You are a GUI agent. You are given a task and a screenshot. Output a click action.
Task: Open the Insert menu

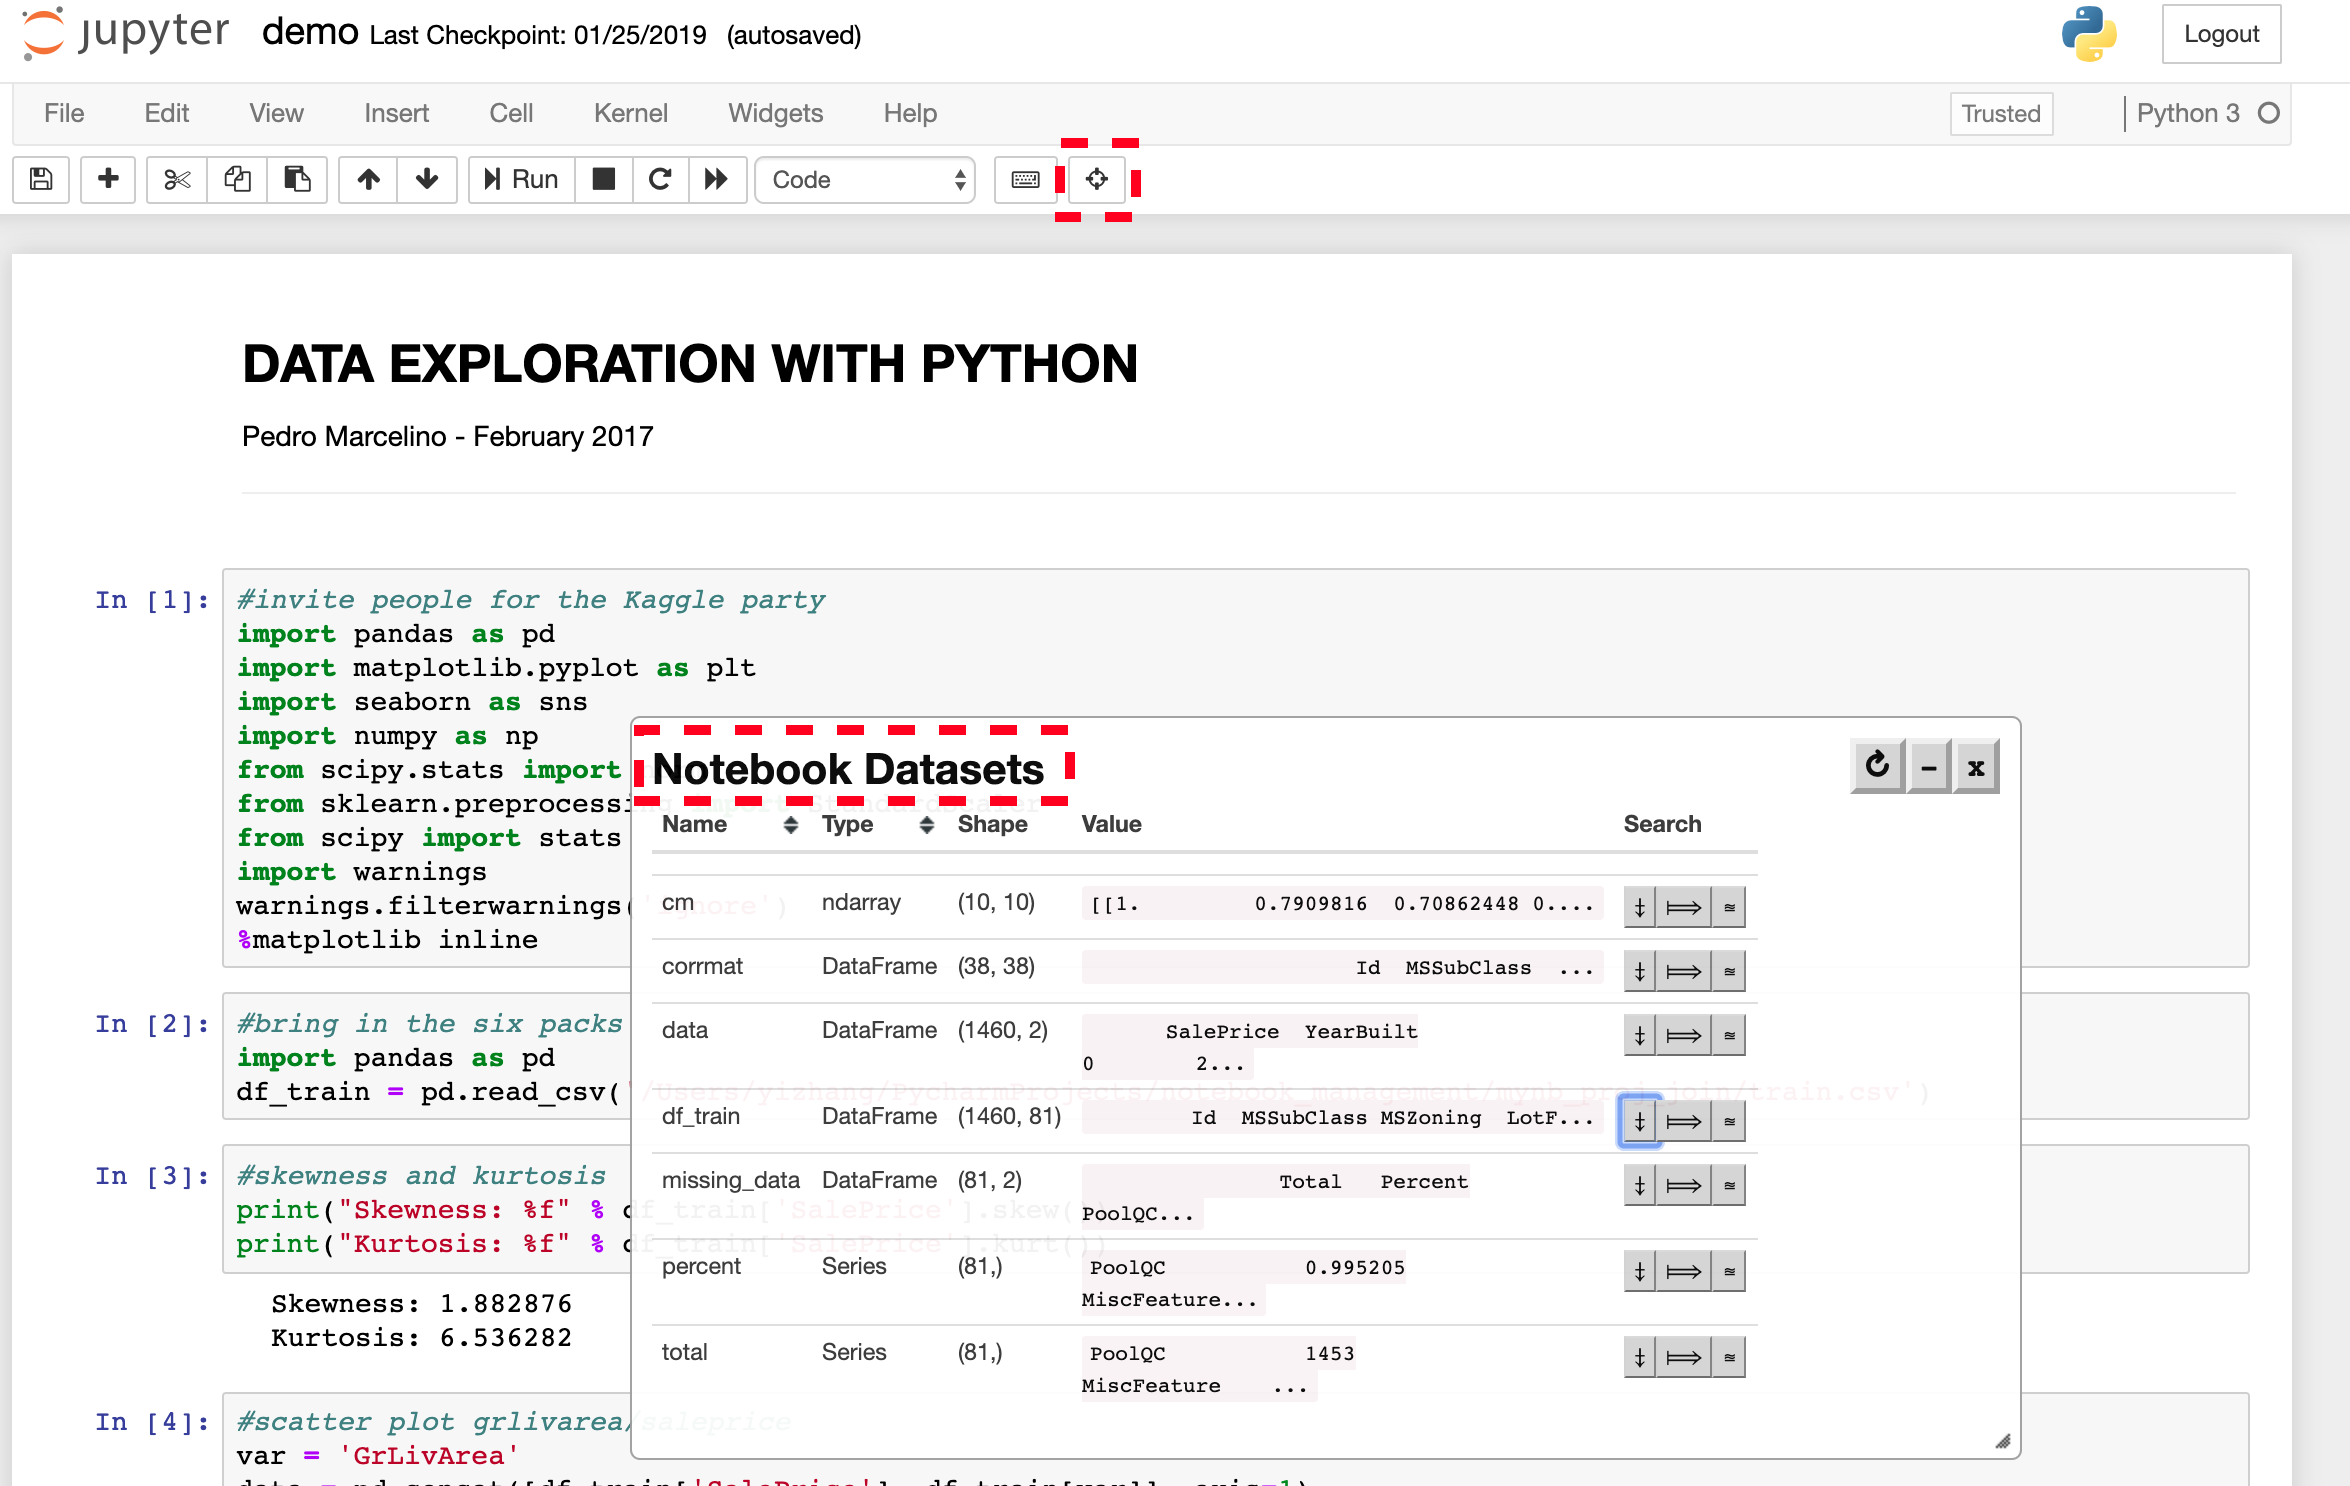coord(396,113)
